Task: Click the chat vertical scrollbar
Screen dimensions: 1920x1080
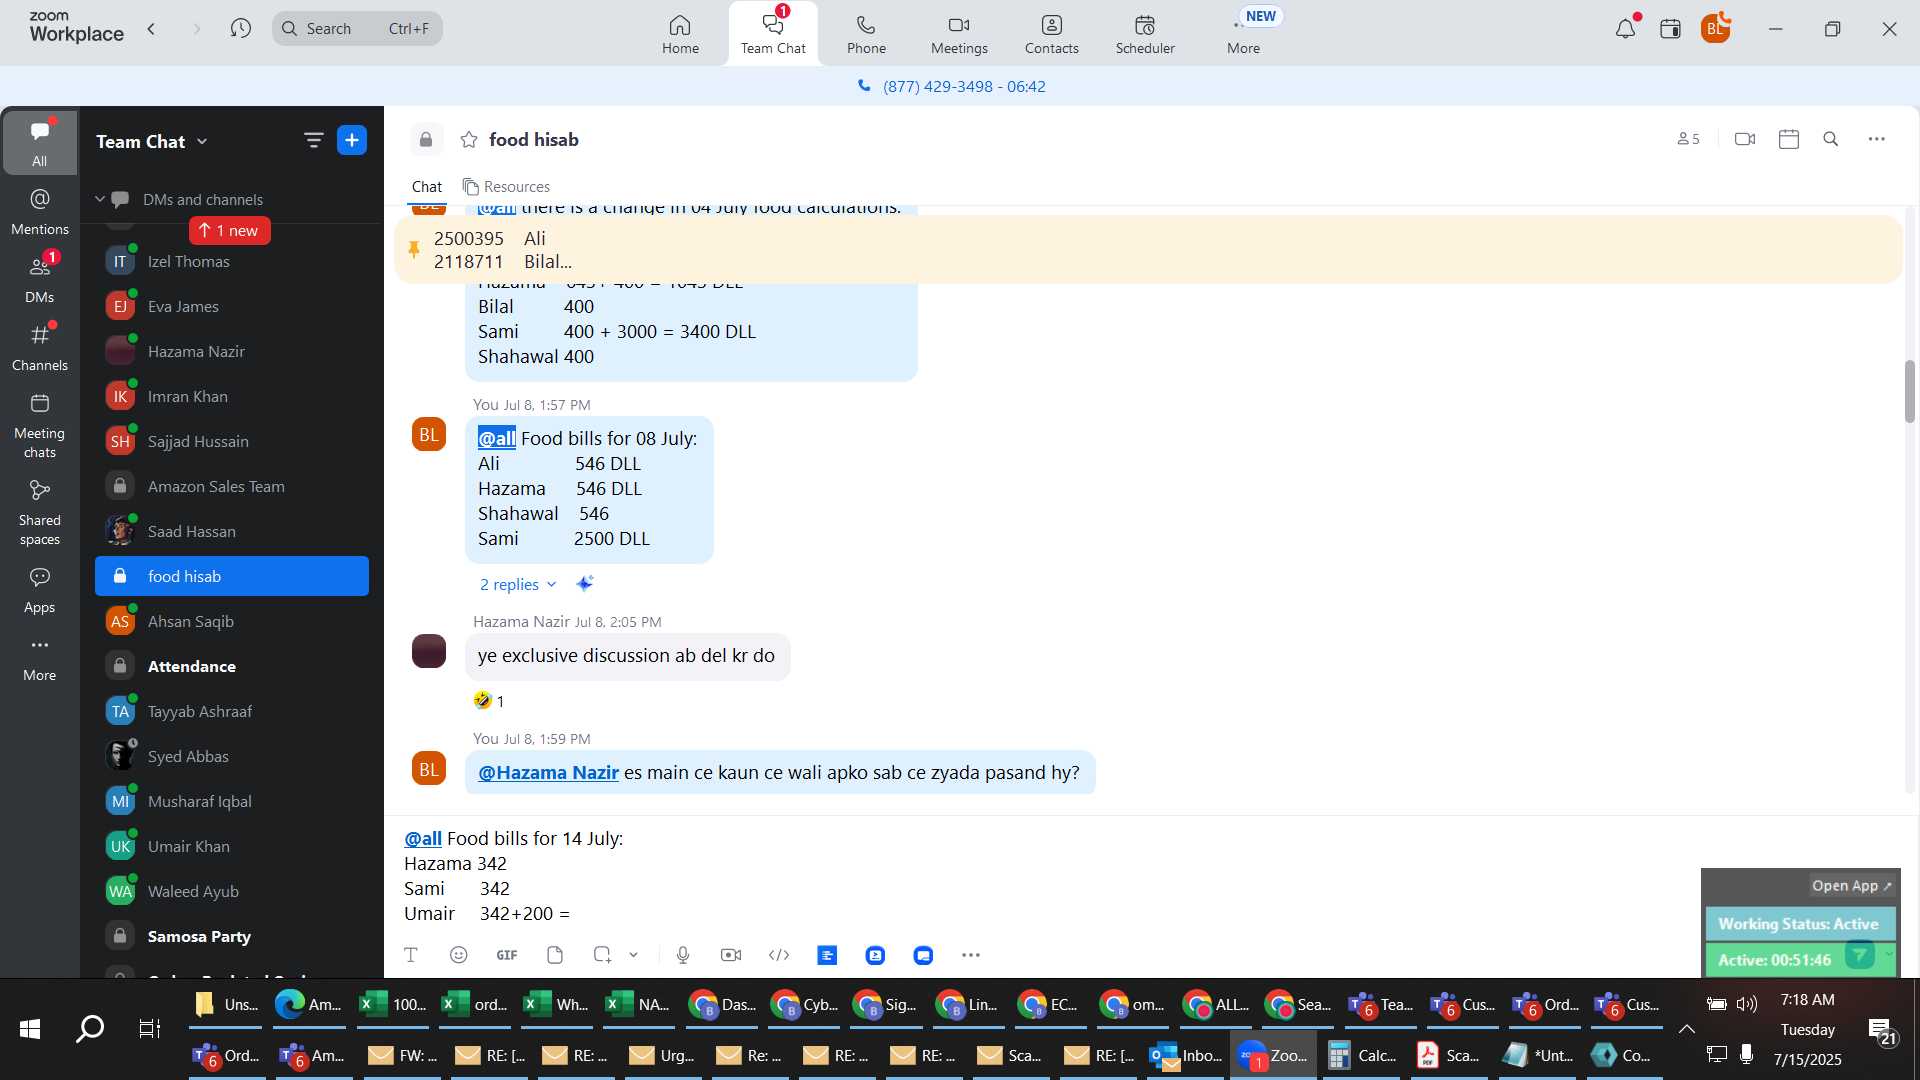Action: 1909,391
